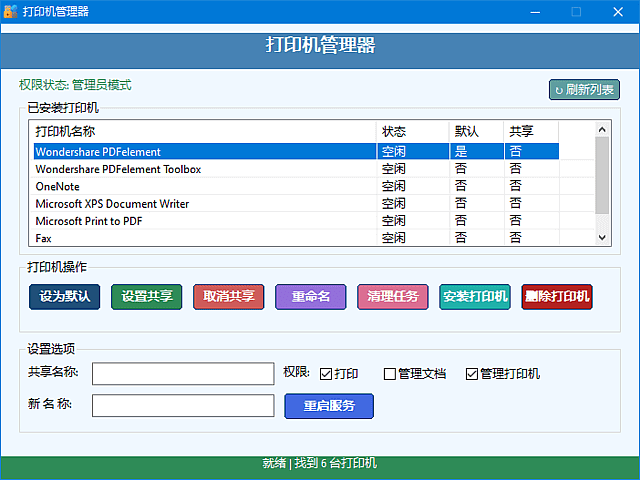The height and width of the screenshot is (480, 640).
Task: Click the printer list scroll down arrow
Action: click(602, 238)
